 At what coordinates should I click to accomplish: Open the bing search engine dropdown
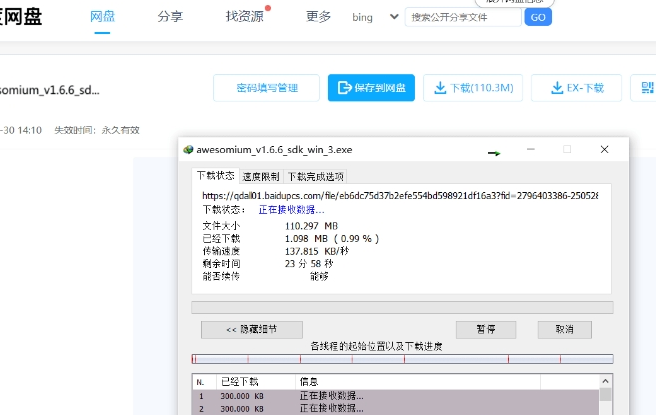pos(393,17)
